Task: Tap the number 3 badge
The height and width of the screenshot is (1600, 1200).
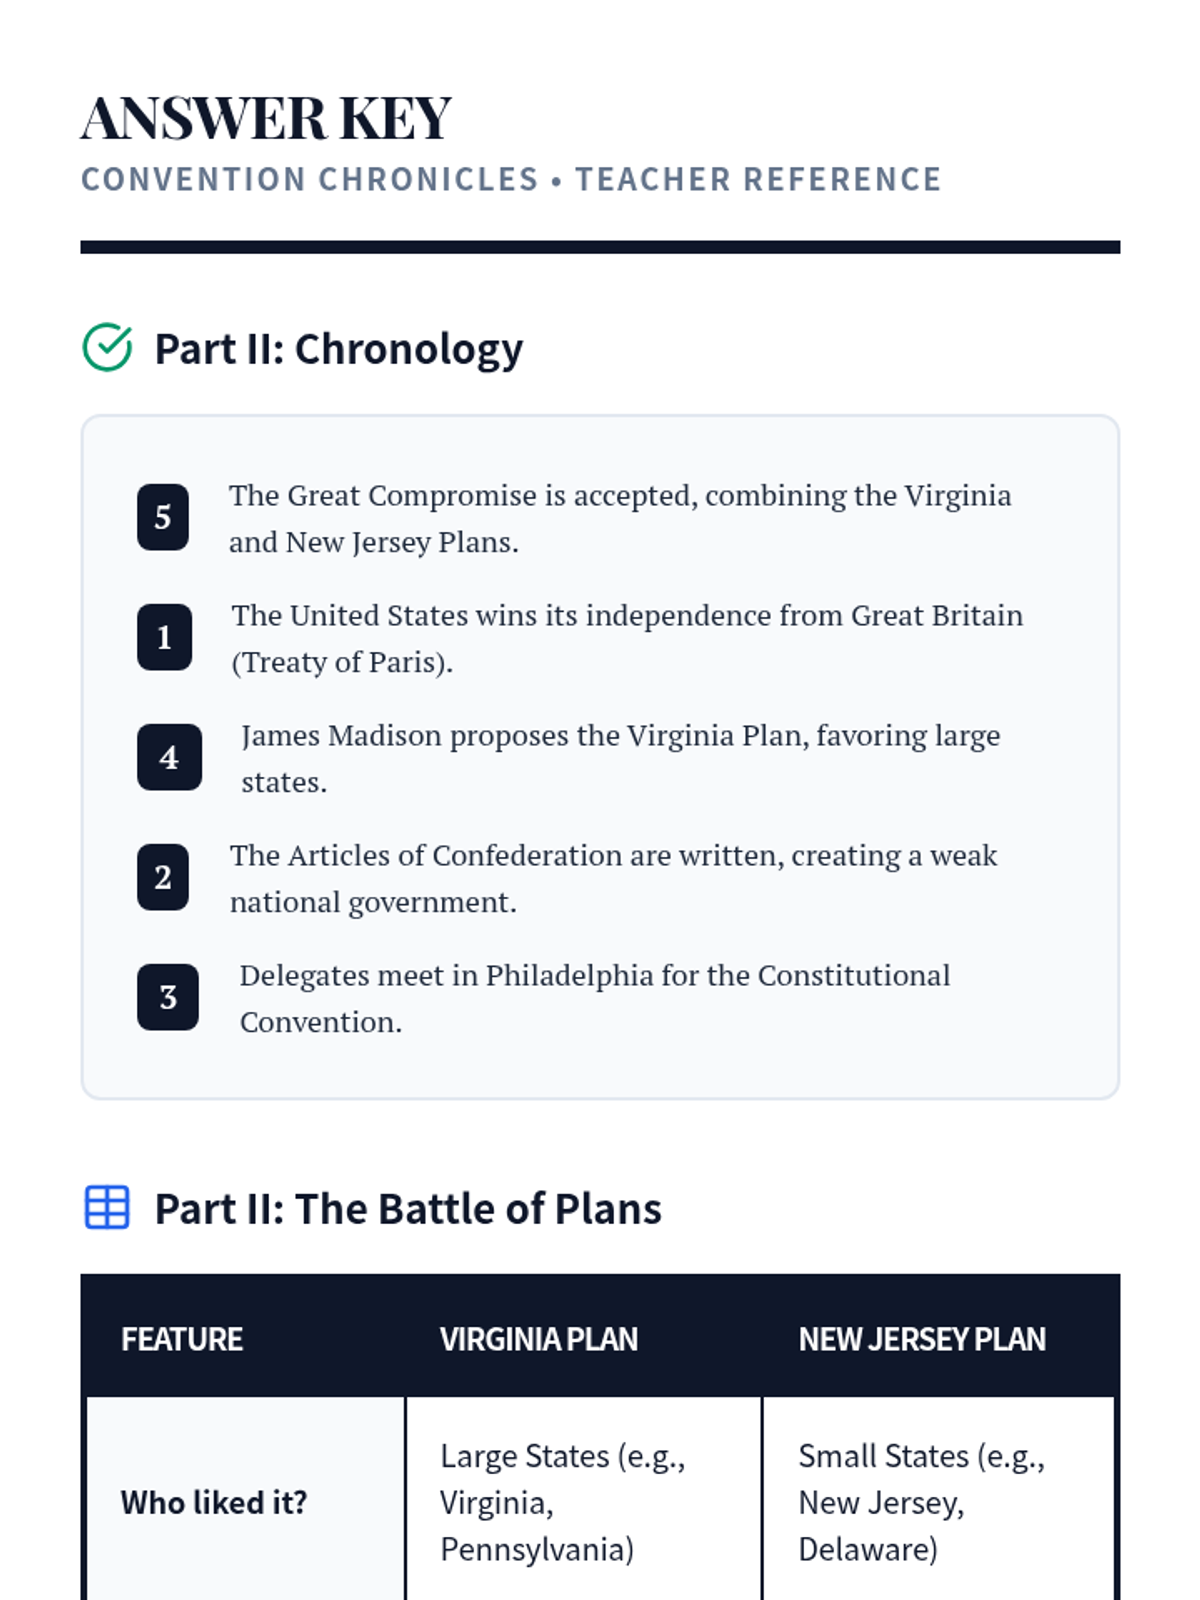Action: coord(168,997)
